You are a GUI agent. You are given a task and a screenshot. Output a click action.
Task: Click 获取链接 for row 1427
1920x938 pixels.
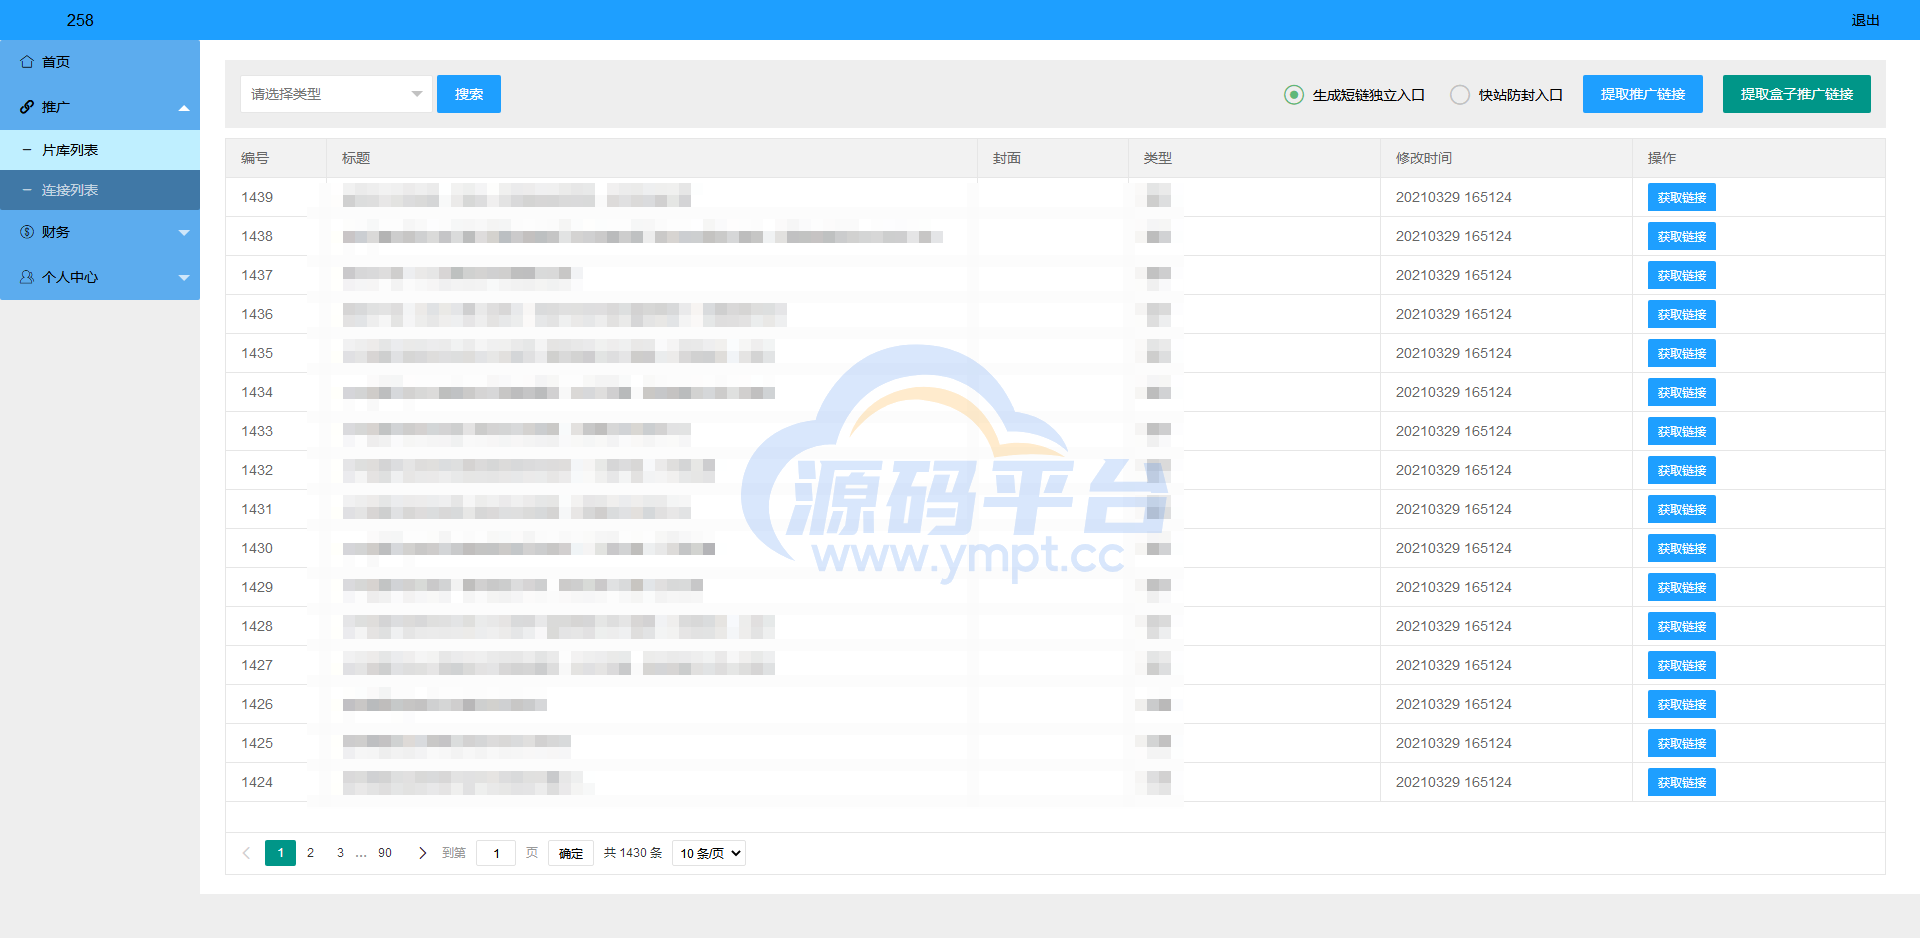[x=1682, y=665]
